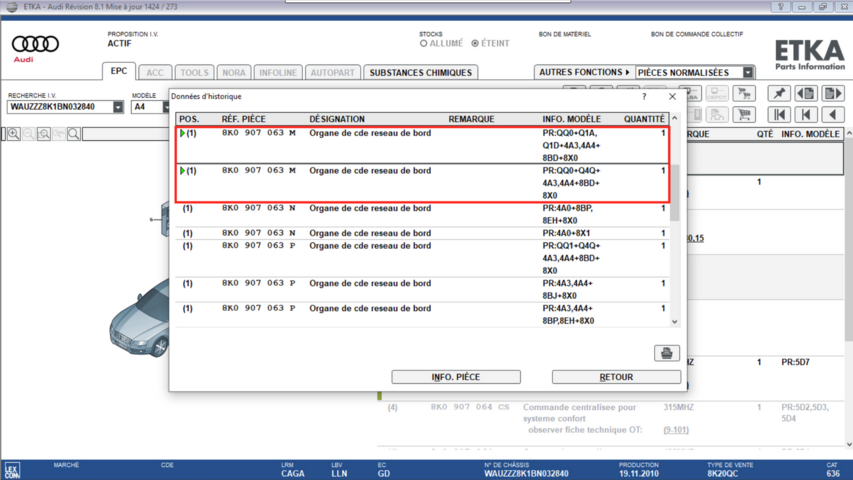
Task: Click the DEPOT toolbar icon
Action: tap(716, 94)
